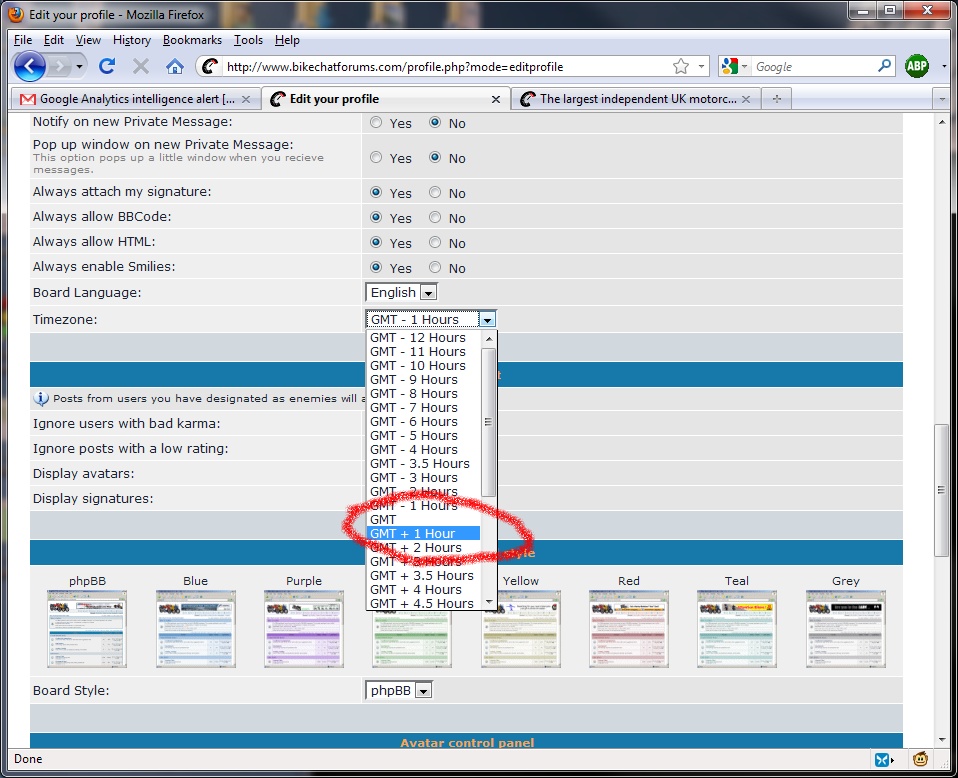Bookmark the page with the star icon
This screenshot has height=778, width=958.
tap(680, 66)
